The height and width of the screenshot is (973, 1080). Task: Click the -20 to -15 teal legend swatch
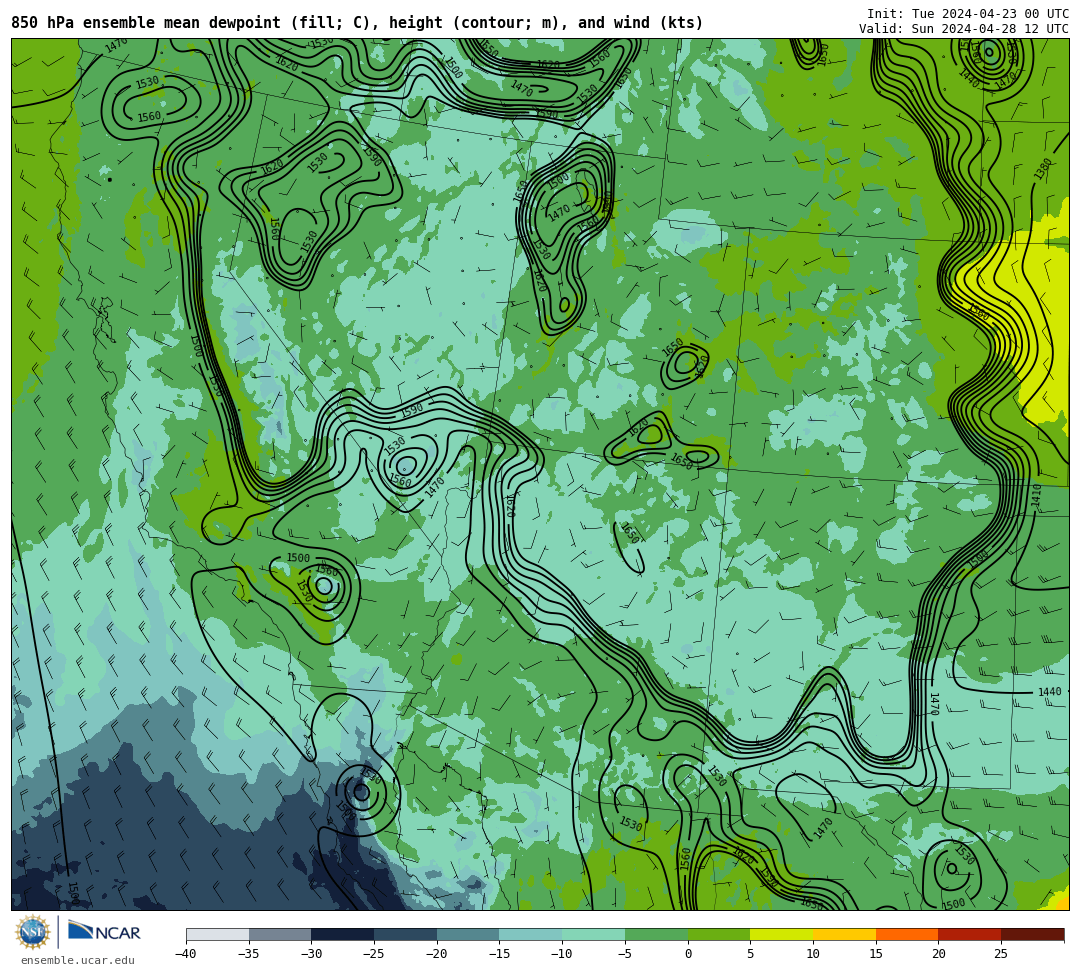point(468,934)
